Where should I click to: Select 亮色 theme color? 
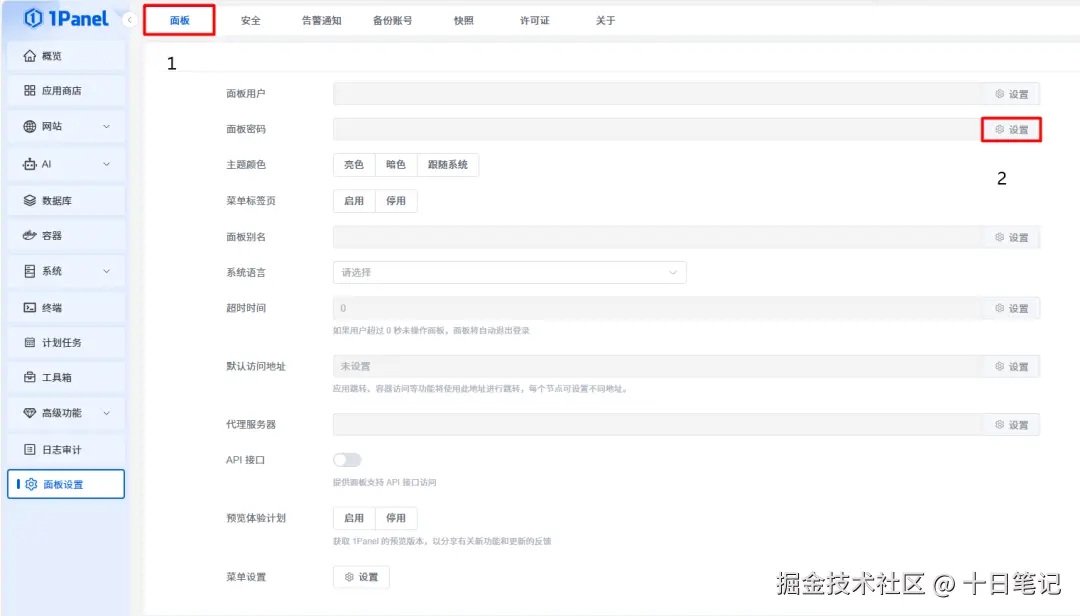click(354, 165)
